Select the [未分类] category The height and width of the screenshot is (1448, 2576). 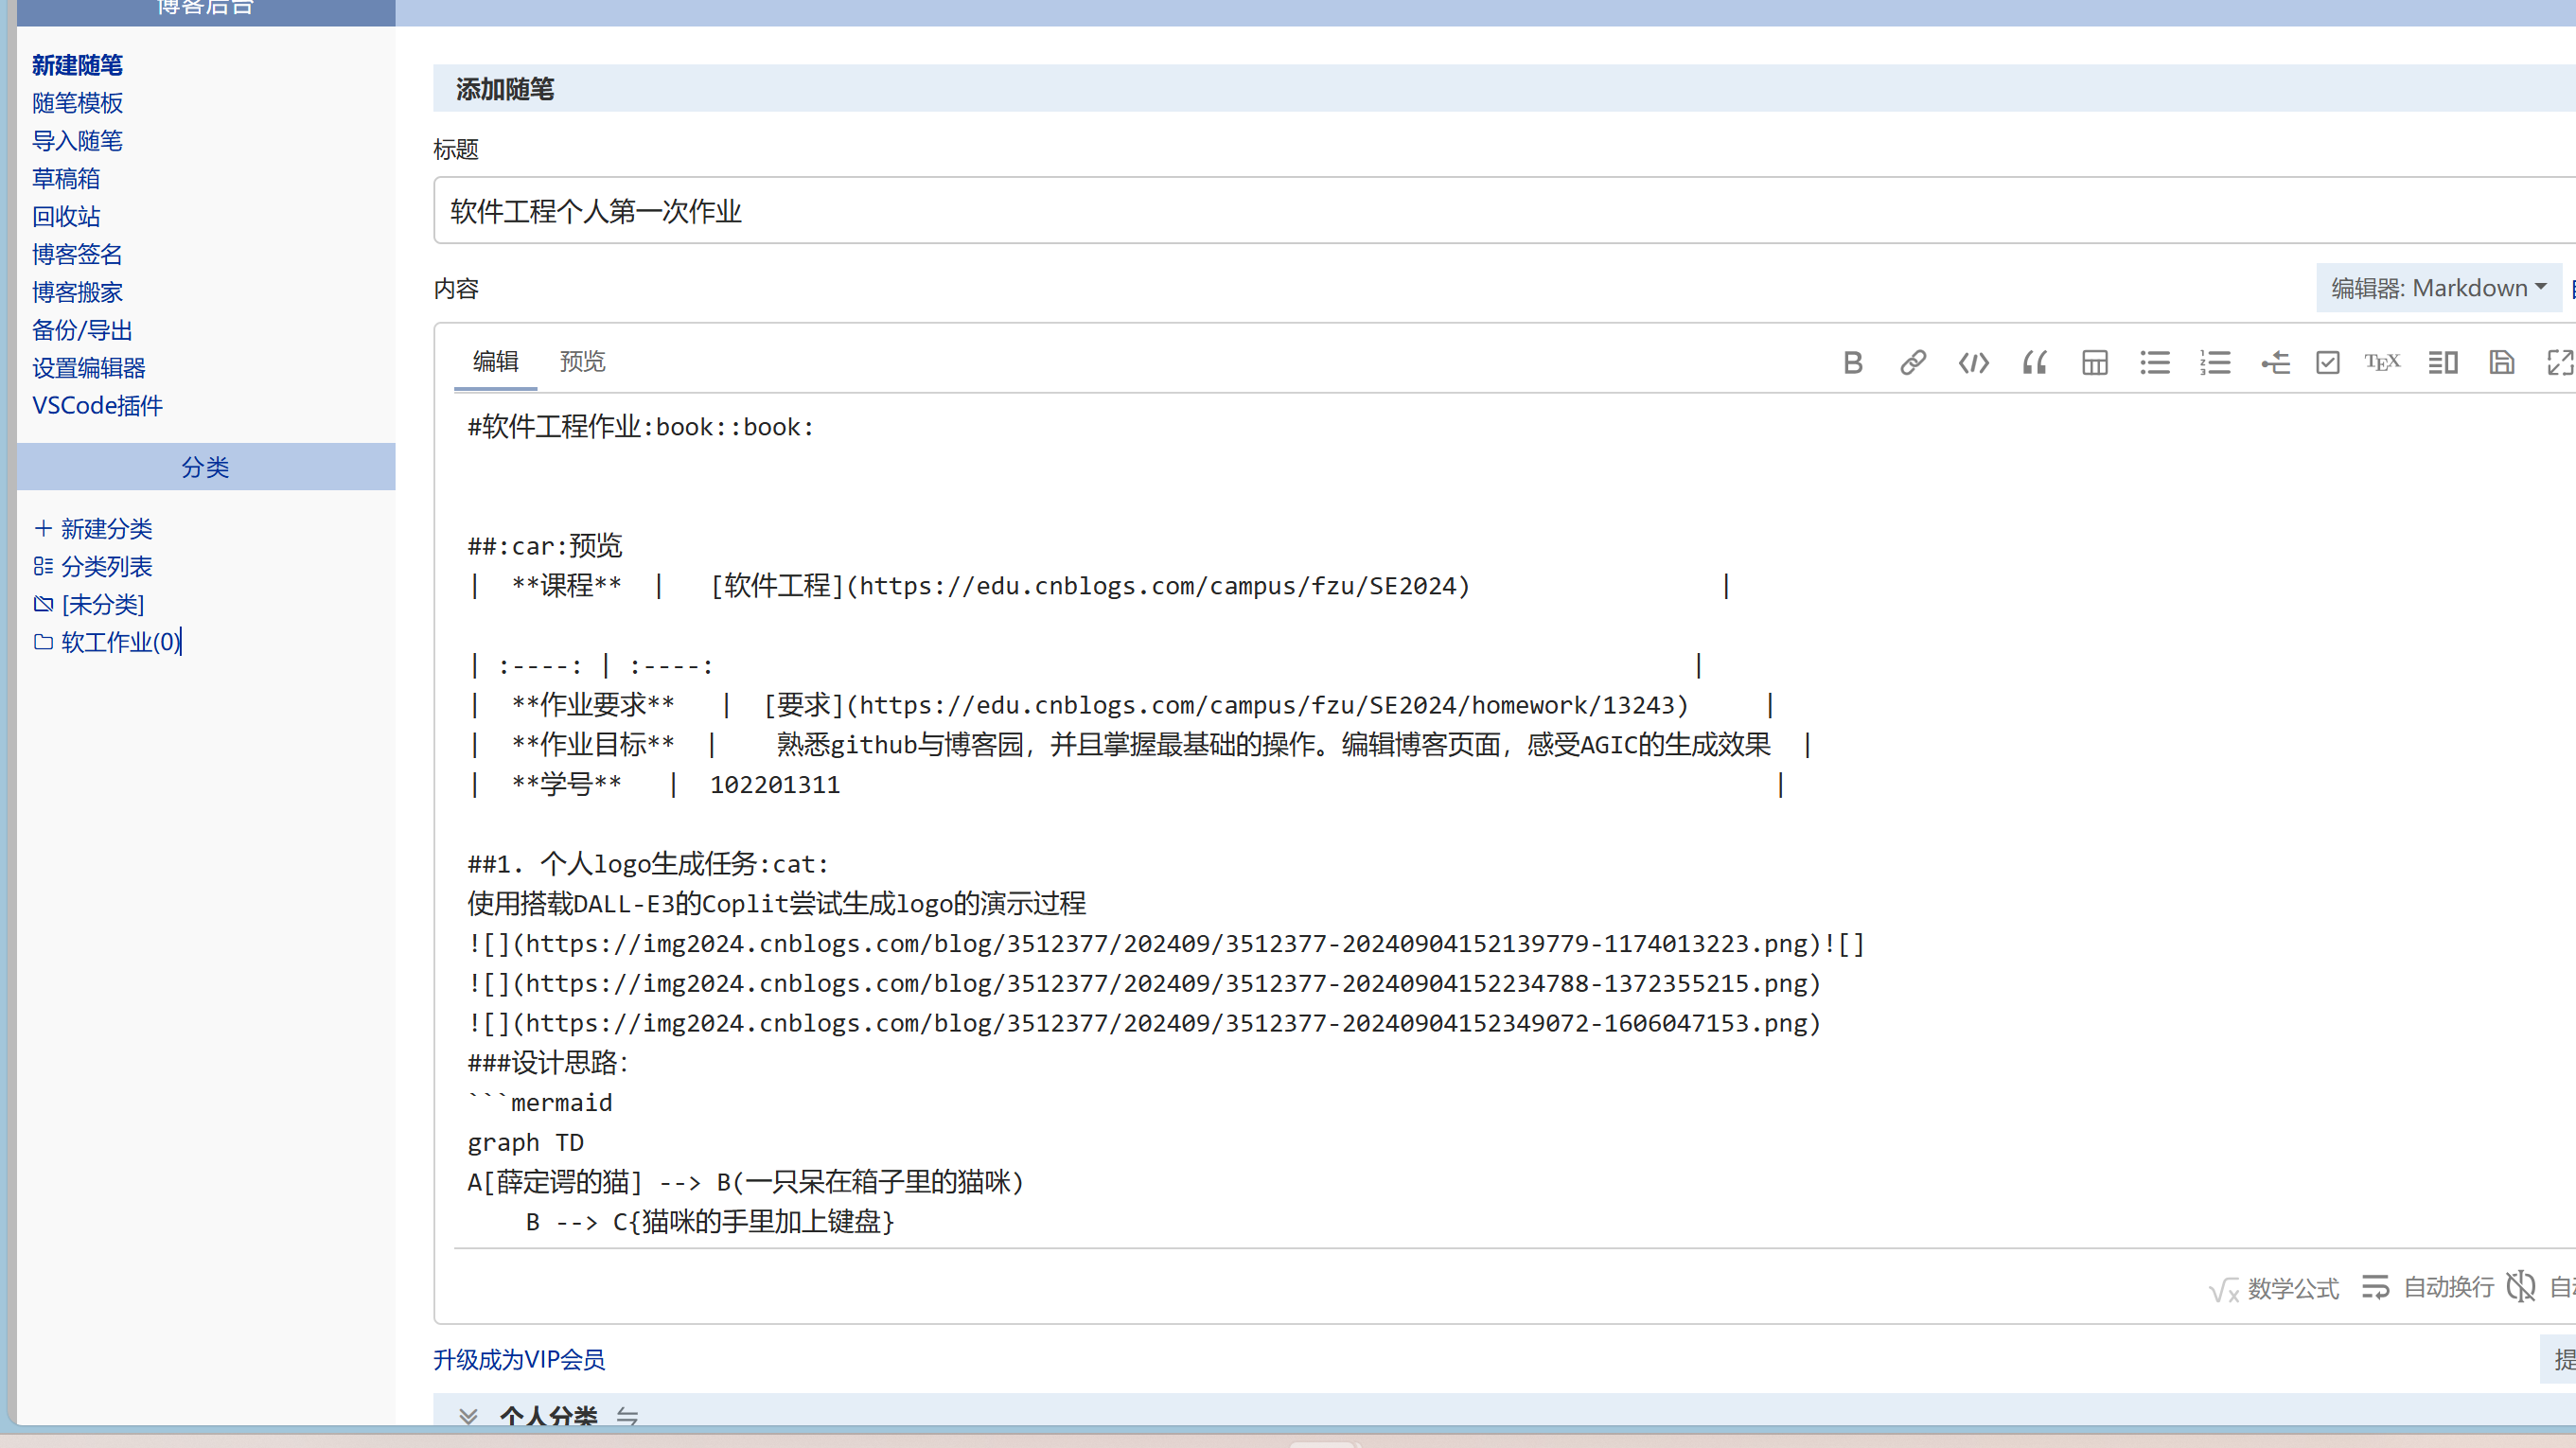103,605
